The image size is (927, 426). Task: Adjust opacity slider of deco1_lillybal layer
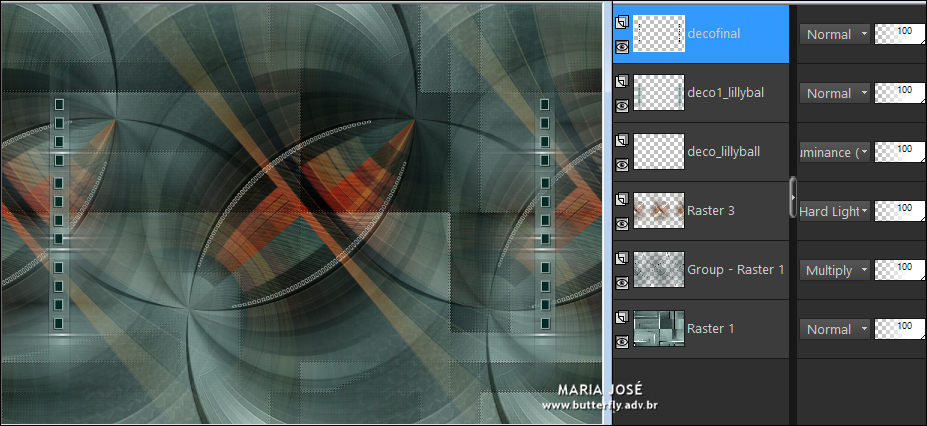pos(900,93)
